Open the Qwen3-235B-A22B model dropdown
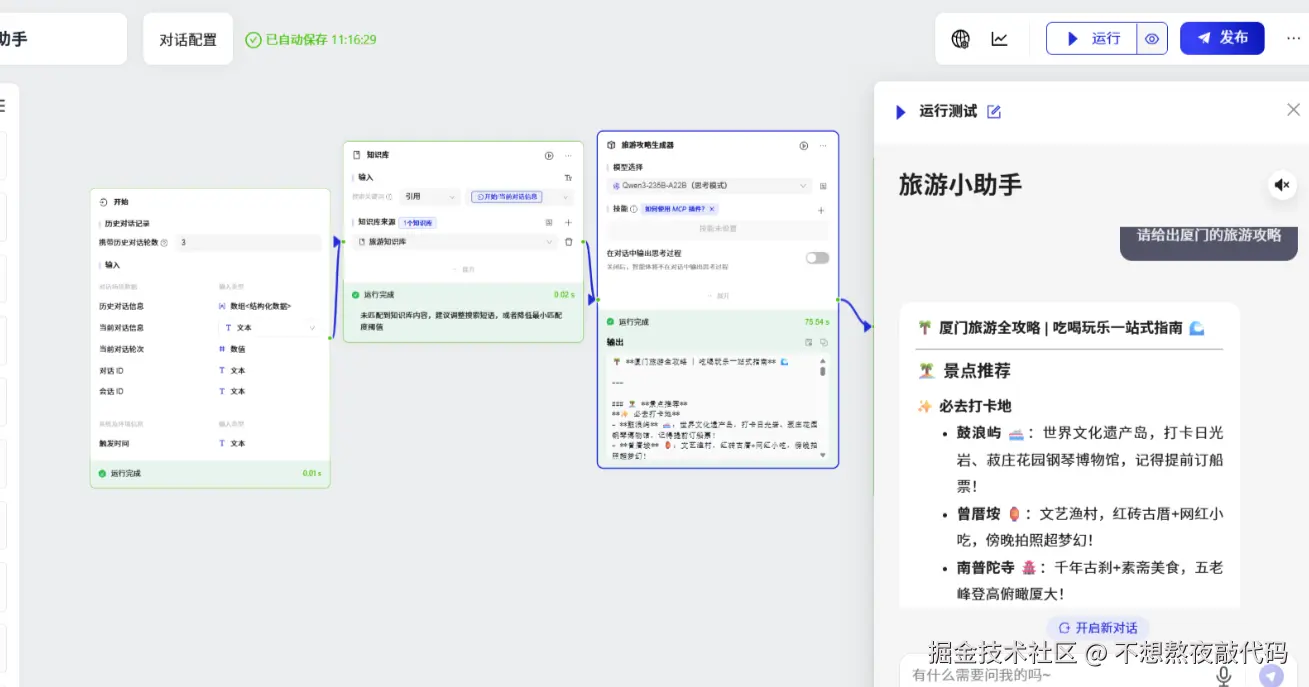Image resolution: width=1309 pixels, height=687 pixels. [x=710, y=185]
